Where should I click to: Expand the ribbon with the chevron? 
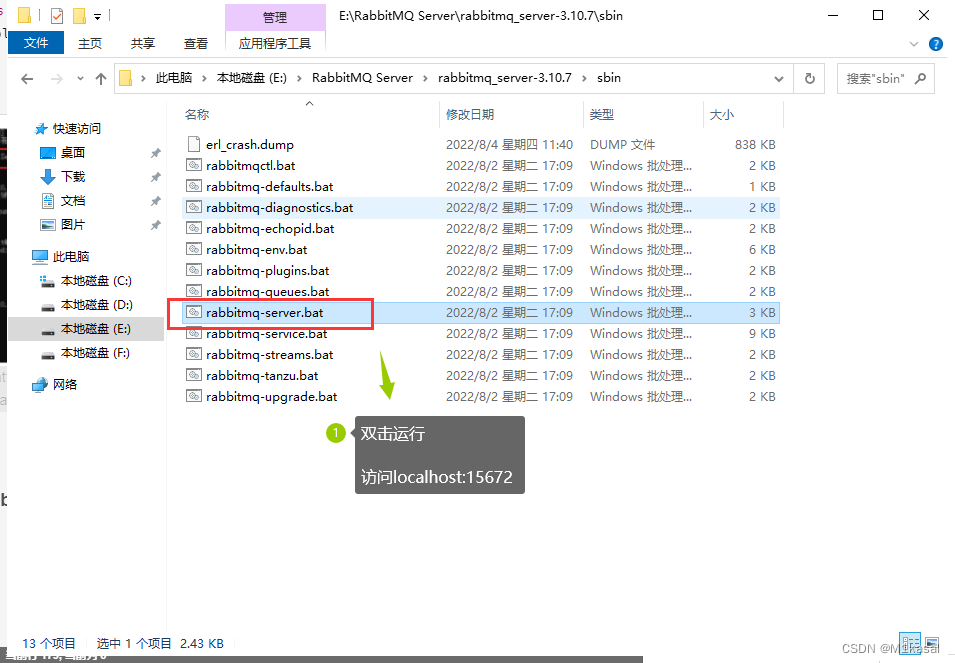point(914,44)
